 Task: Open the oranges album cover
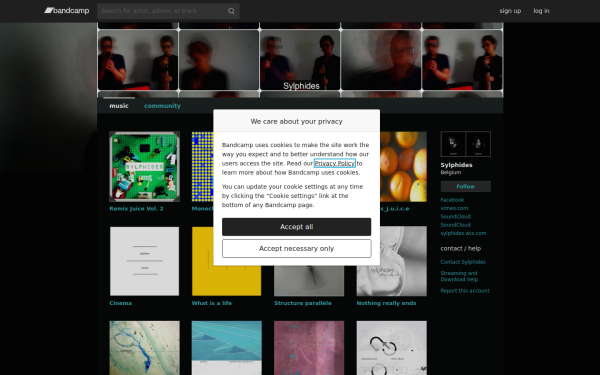pos(403,166)
